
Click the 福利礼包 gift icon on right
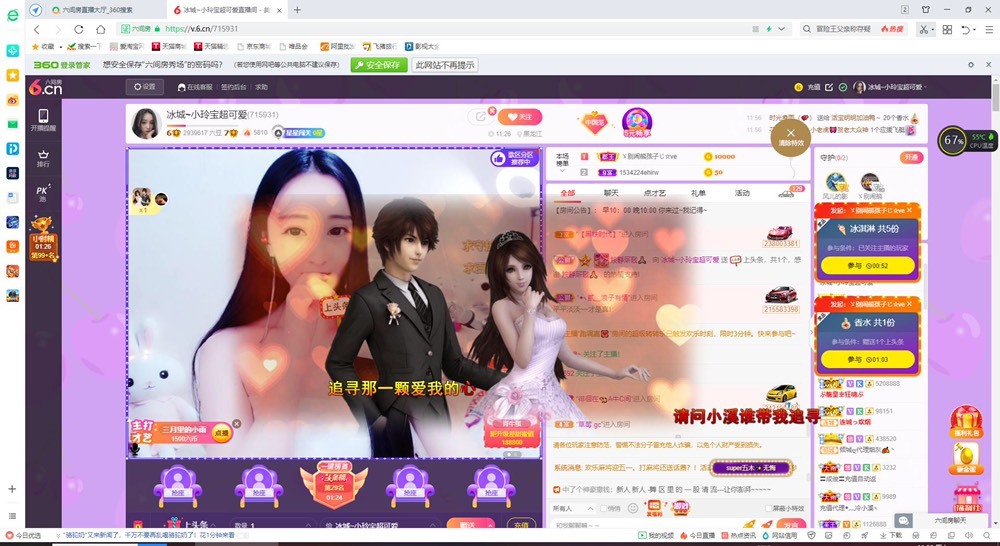point(966,422)
